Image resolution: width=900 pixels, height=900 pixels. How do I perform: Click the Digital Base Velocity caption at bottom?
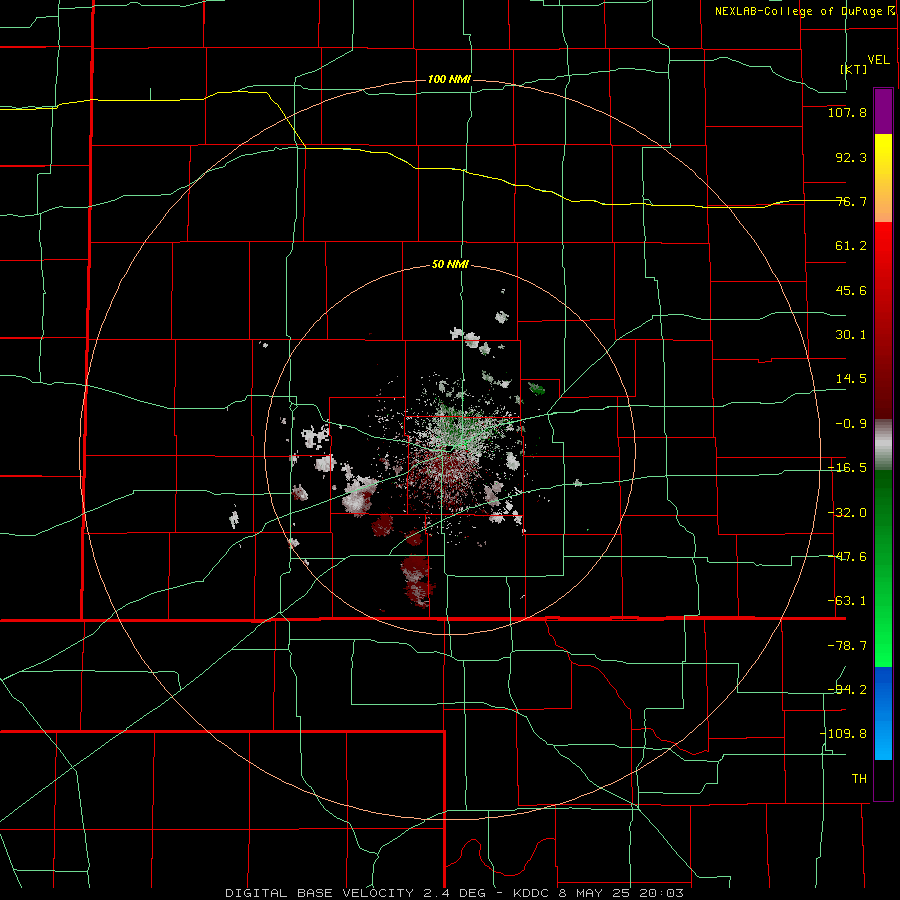(454, 893)
